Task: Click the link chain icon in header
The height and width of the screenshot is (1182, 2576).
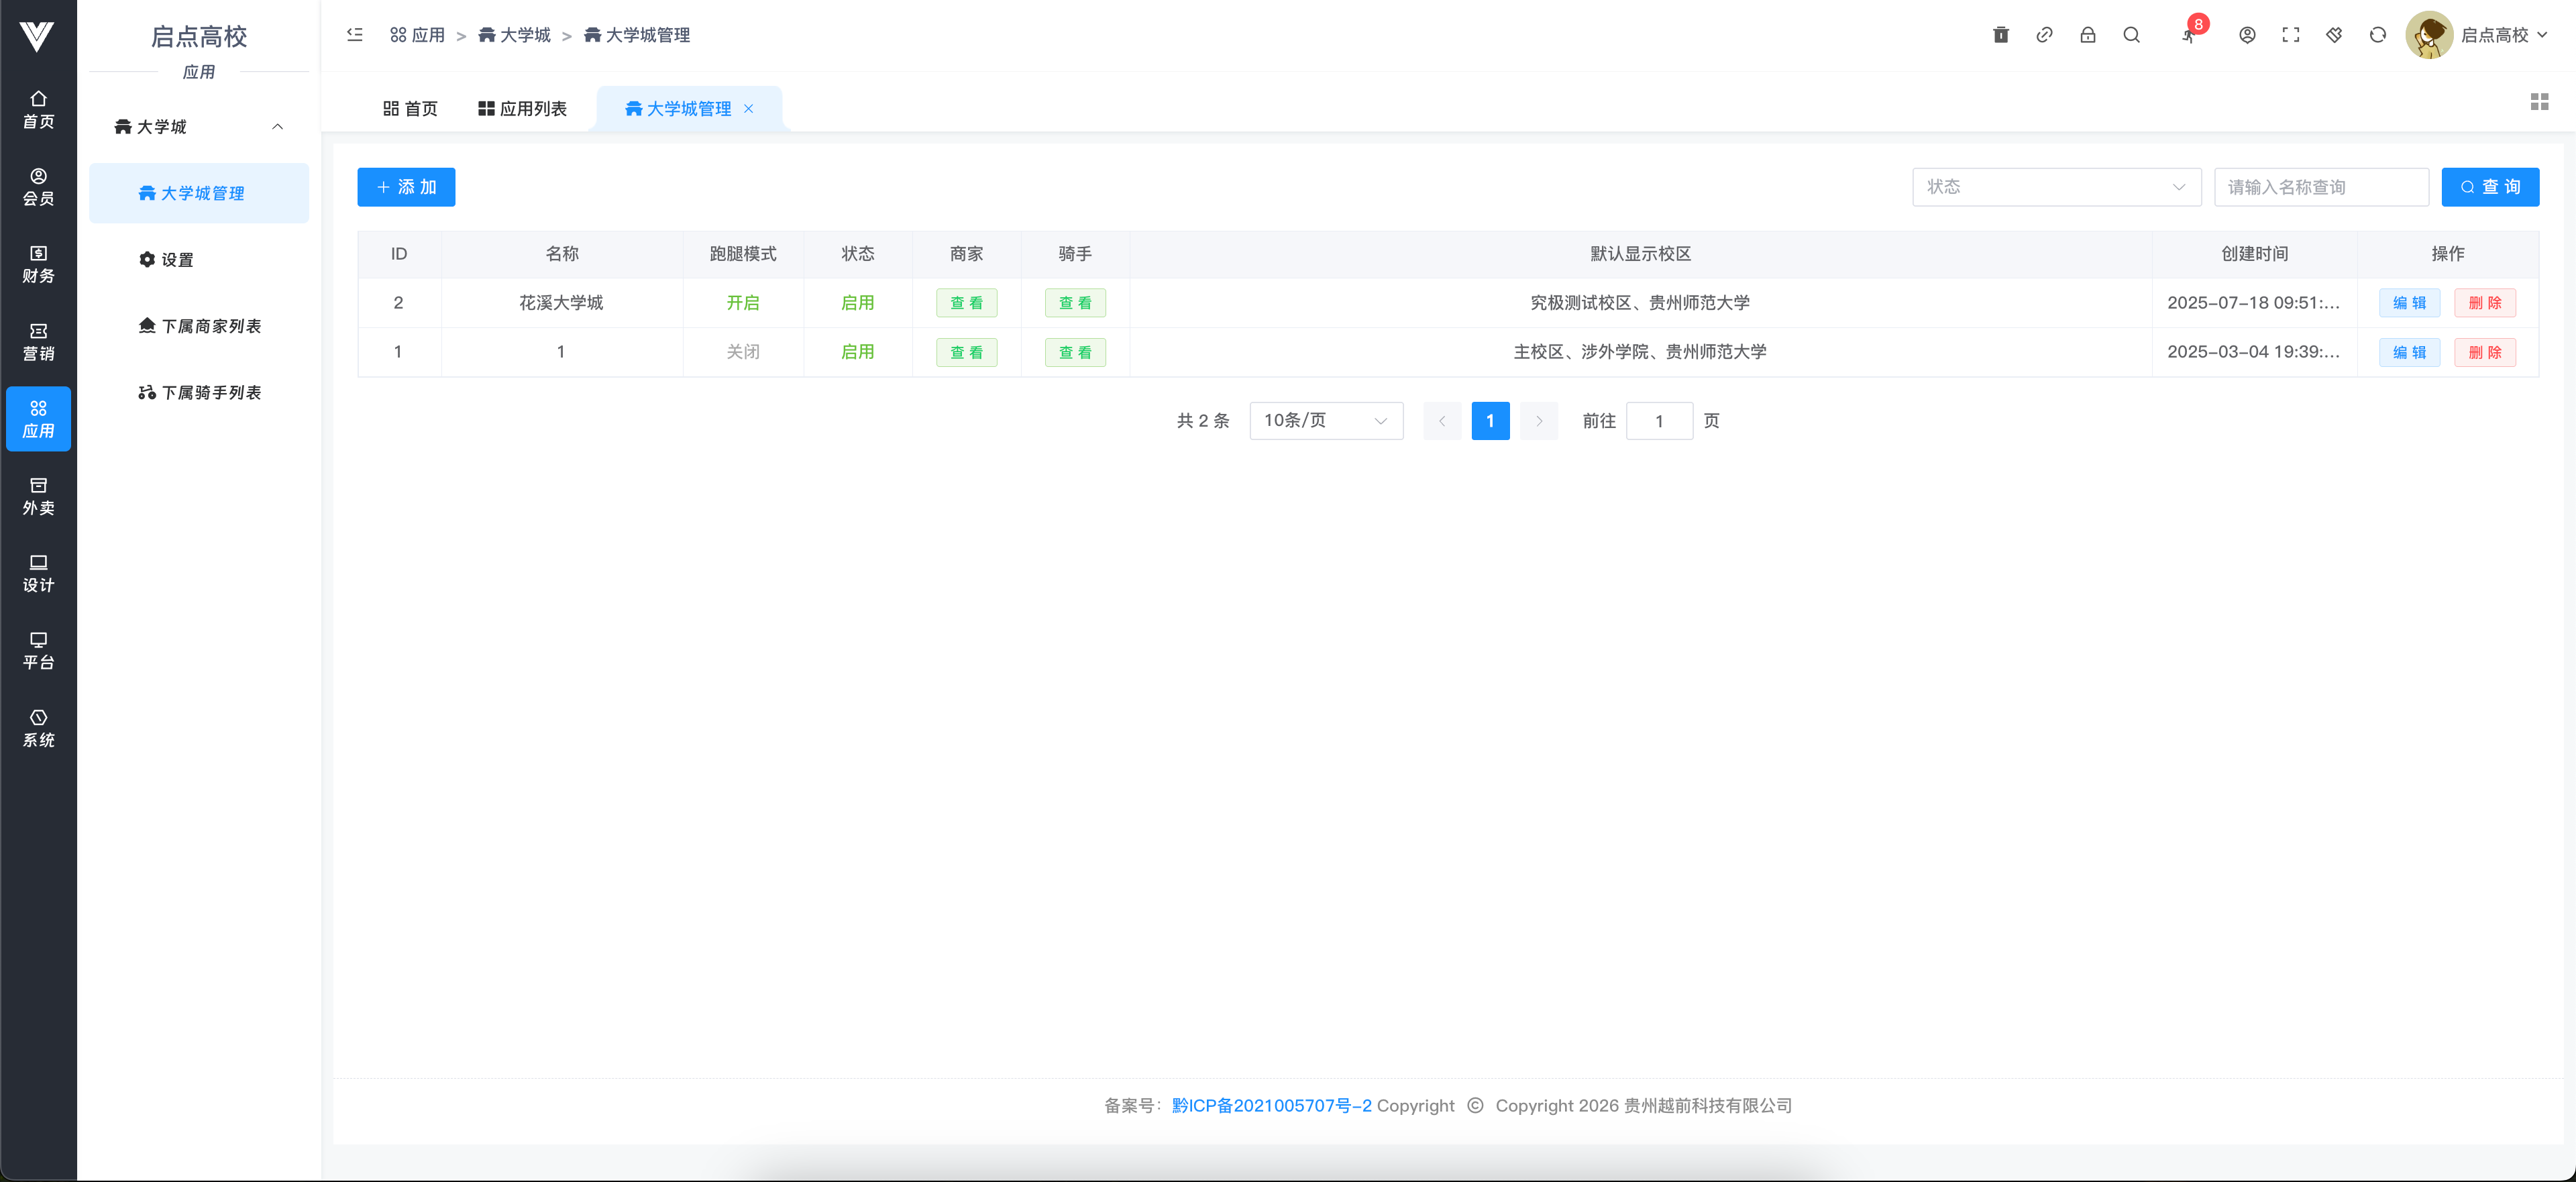Action: [x=2044, y=35]
